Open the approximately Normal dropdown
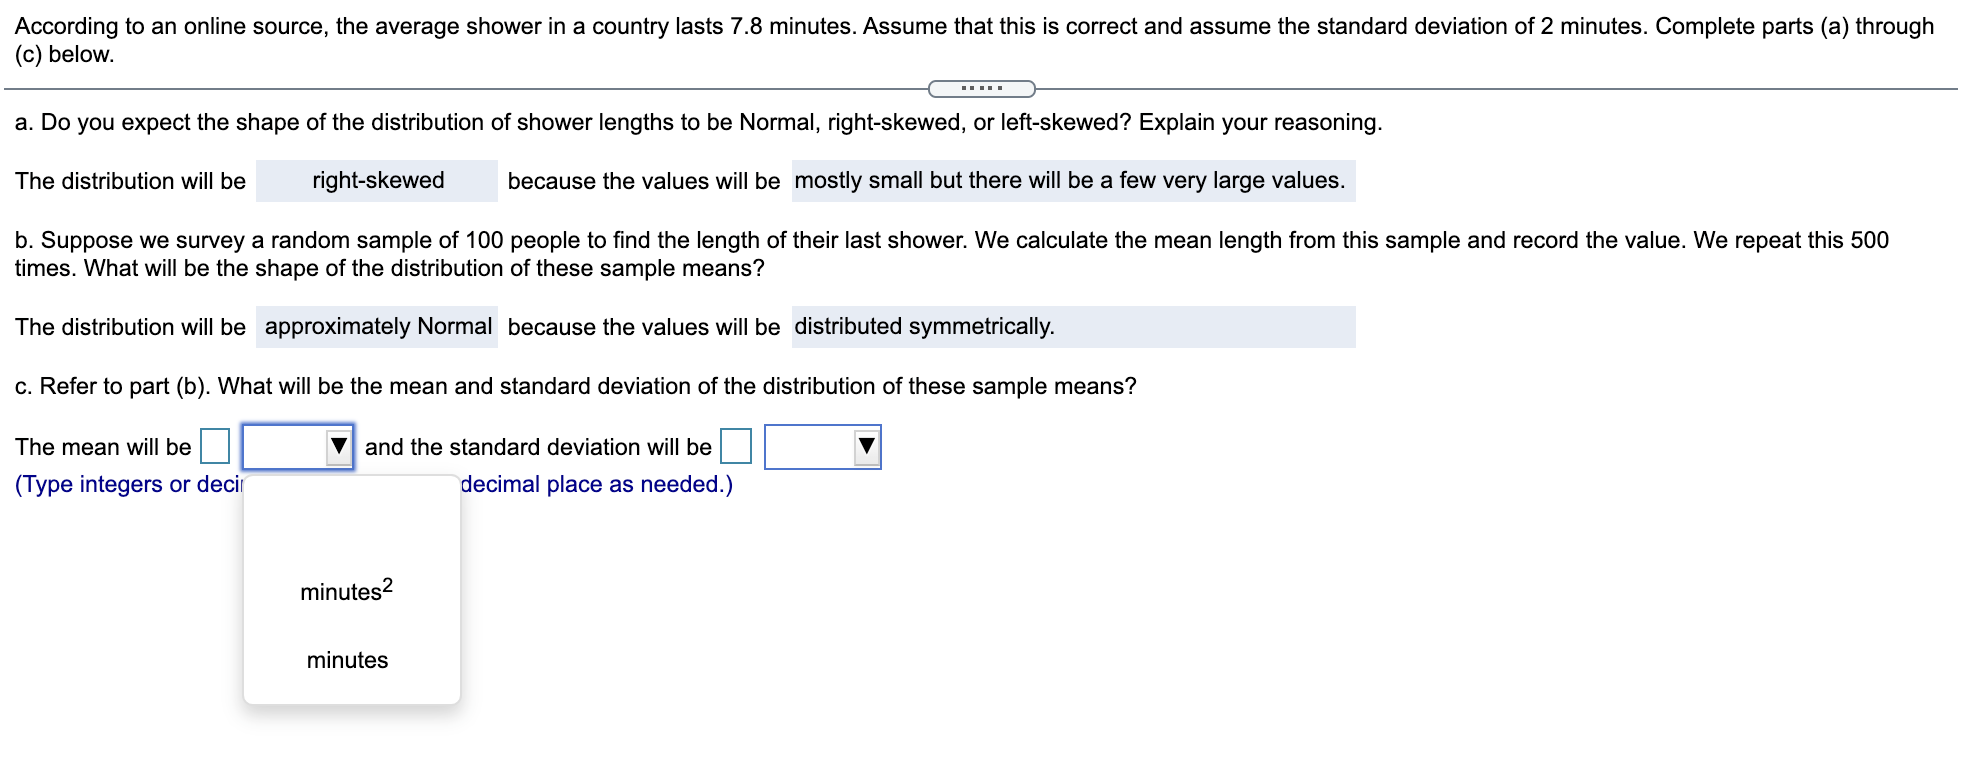Screen dimensions: 1972x764 [378, 326]
